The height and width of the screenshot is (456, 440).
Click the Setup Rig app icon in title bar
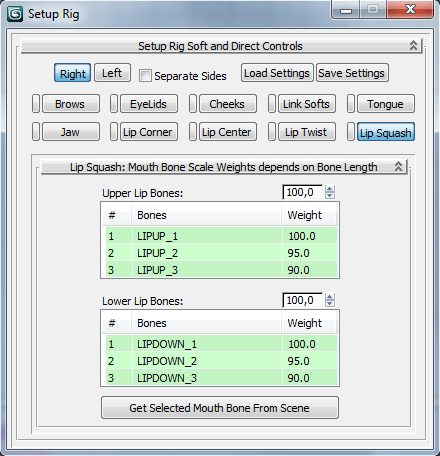15,14
